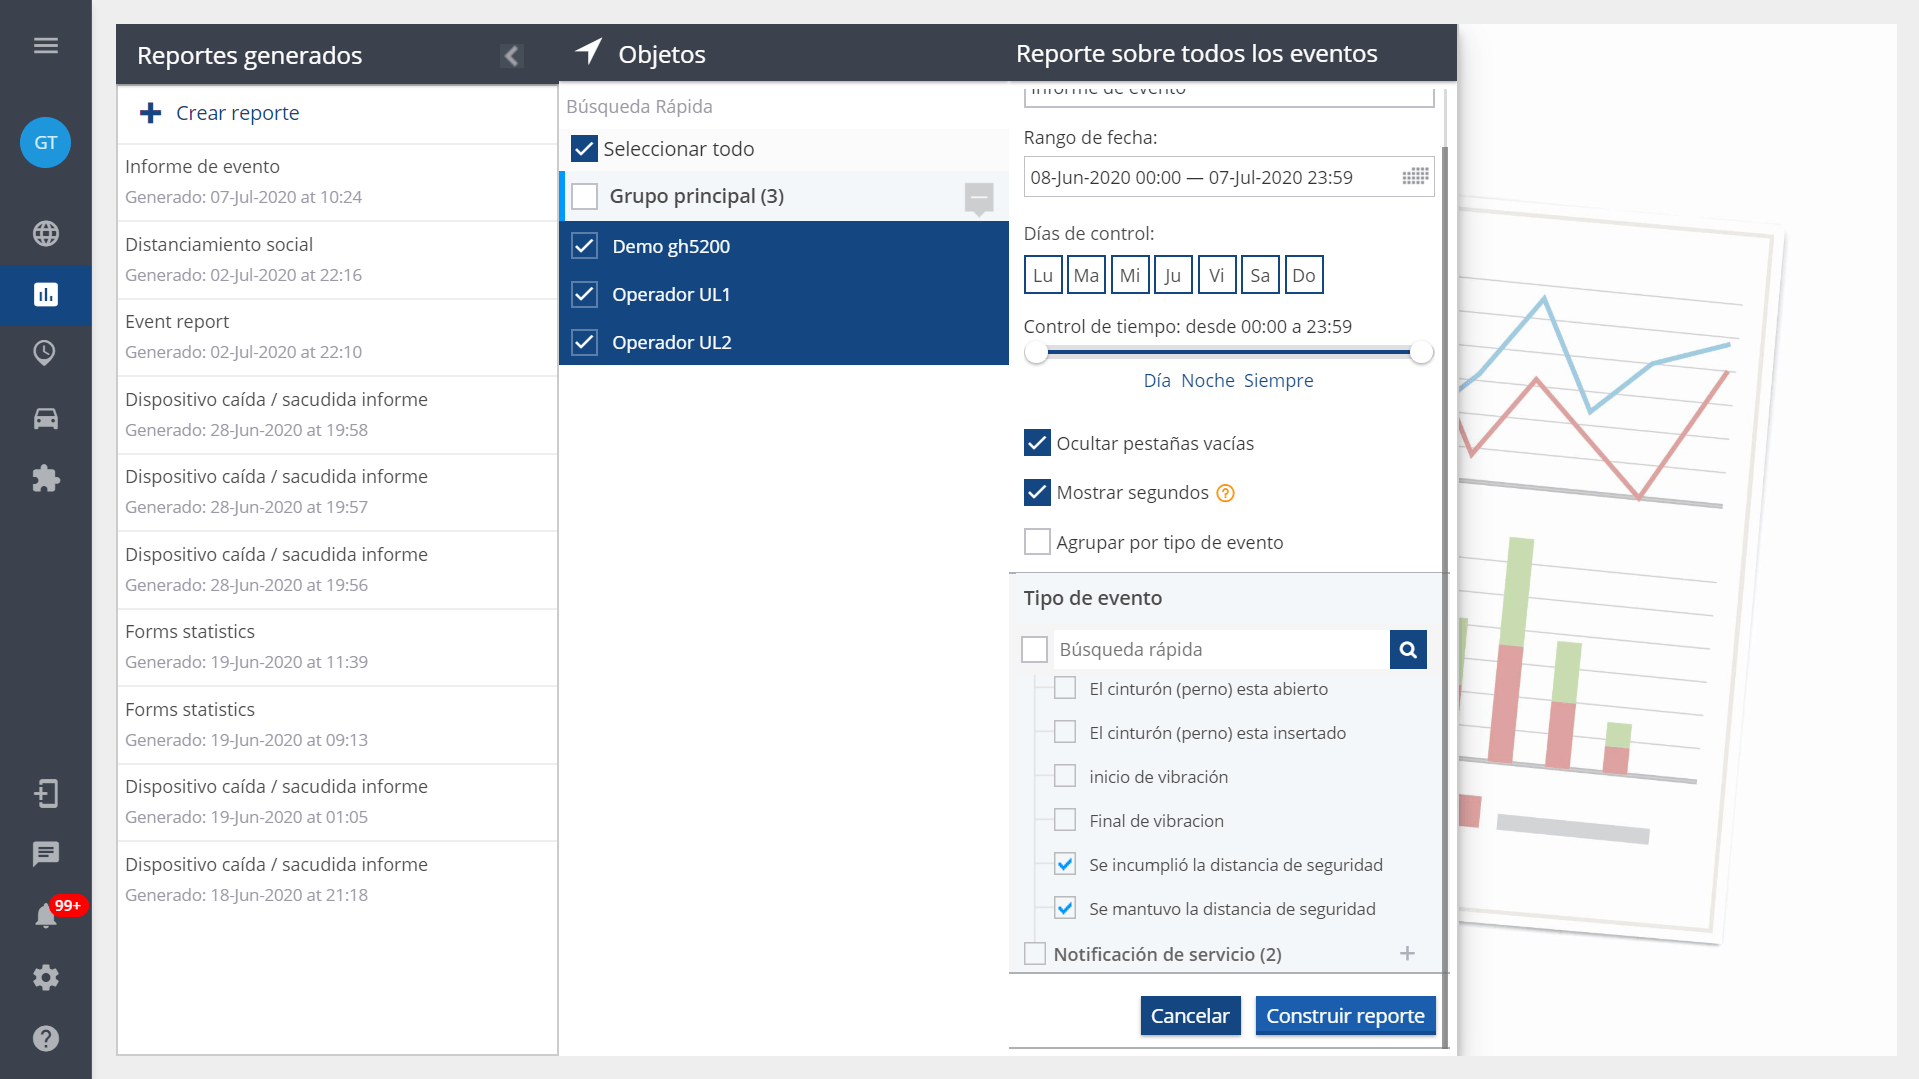Uncheck the Operador UL2 object
Viewport: 1919px width, 1079px height.
point(584,342)
